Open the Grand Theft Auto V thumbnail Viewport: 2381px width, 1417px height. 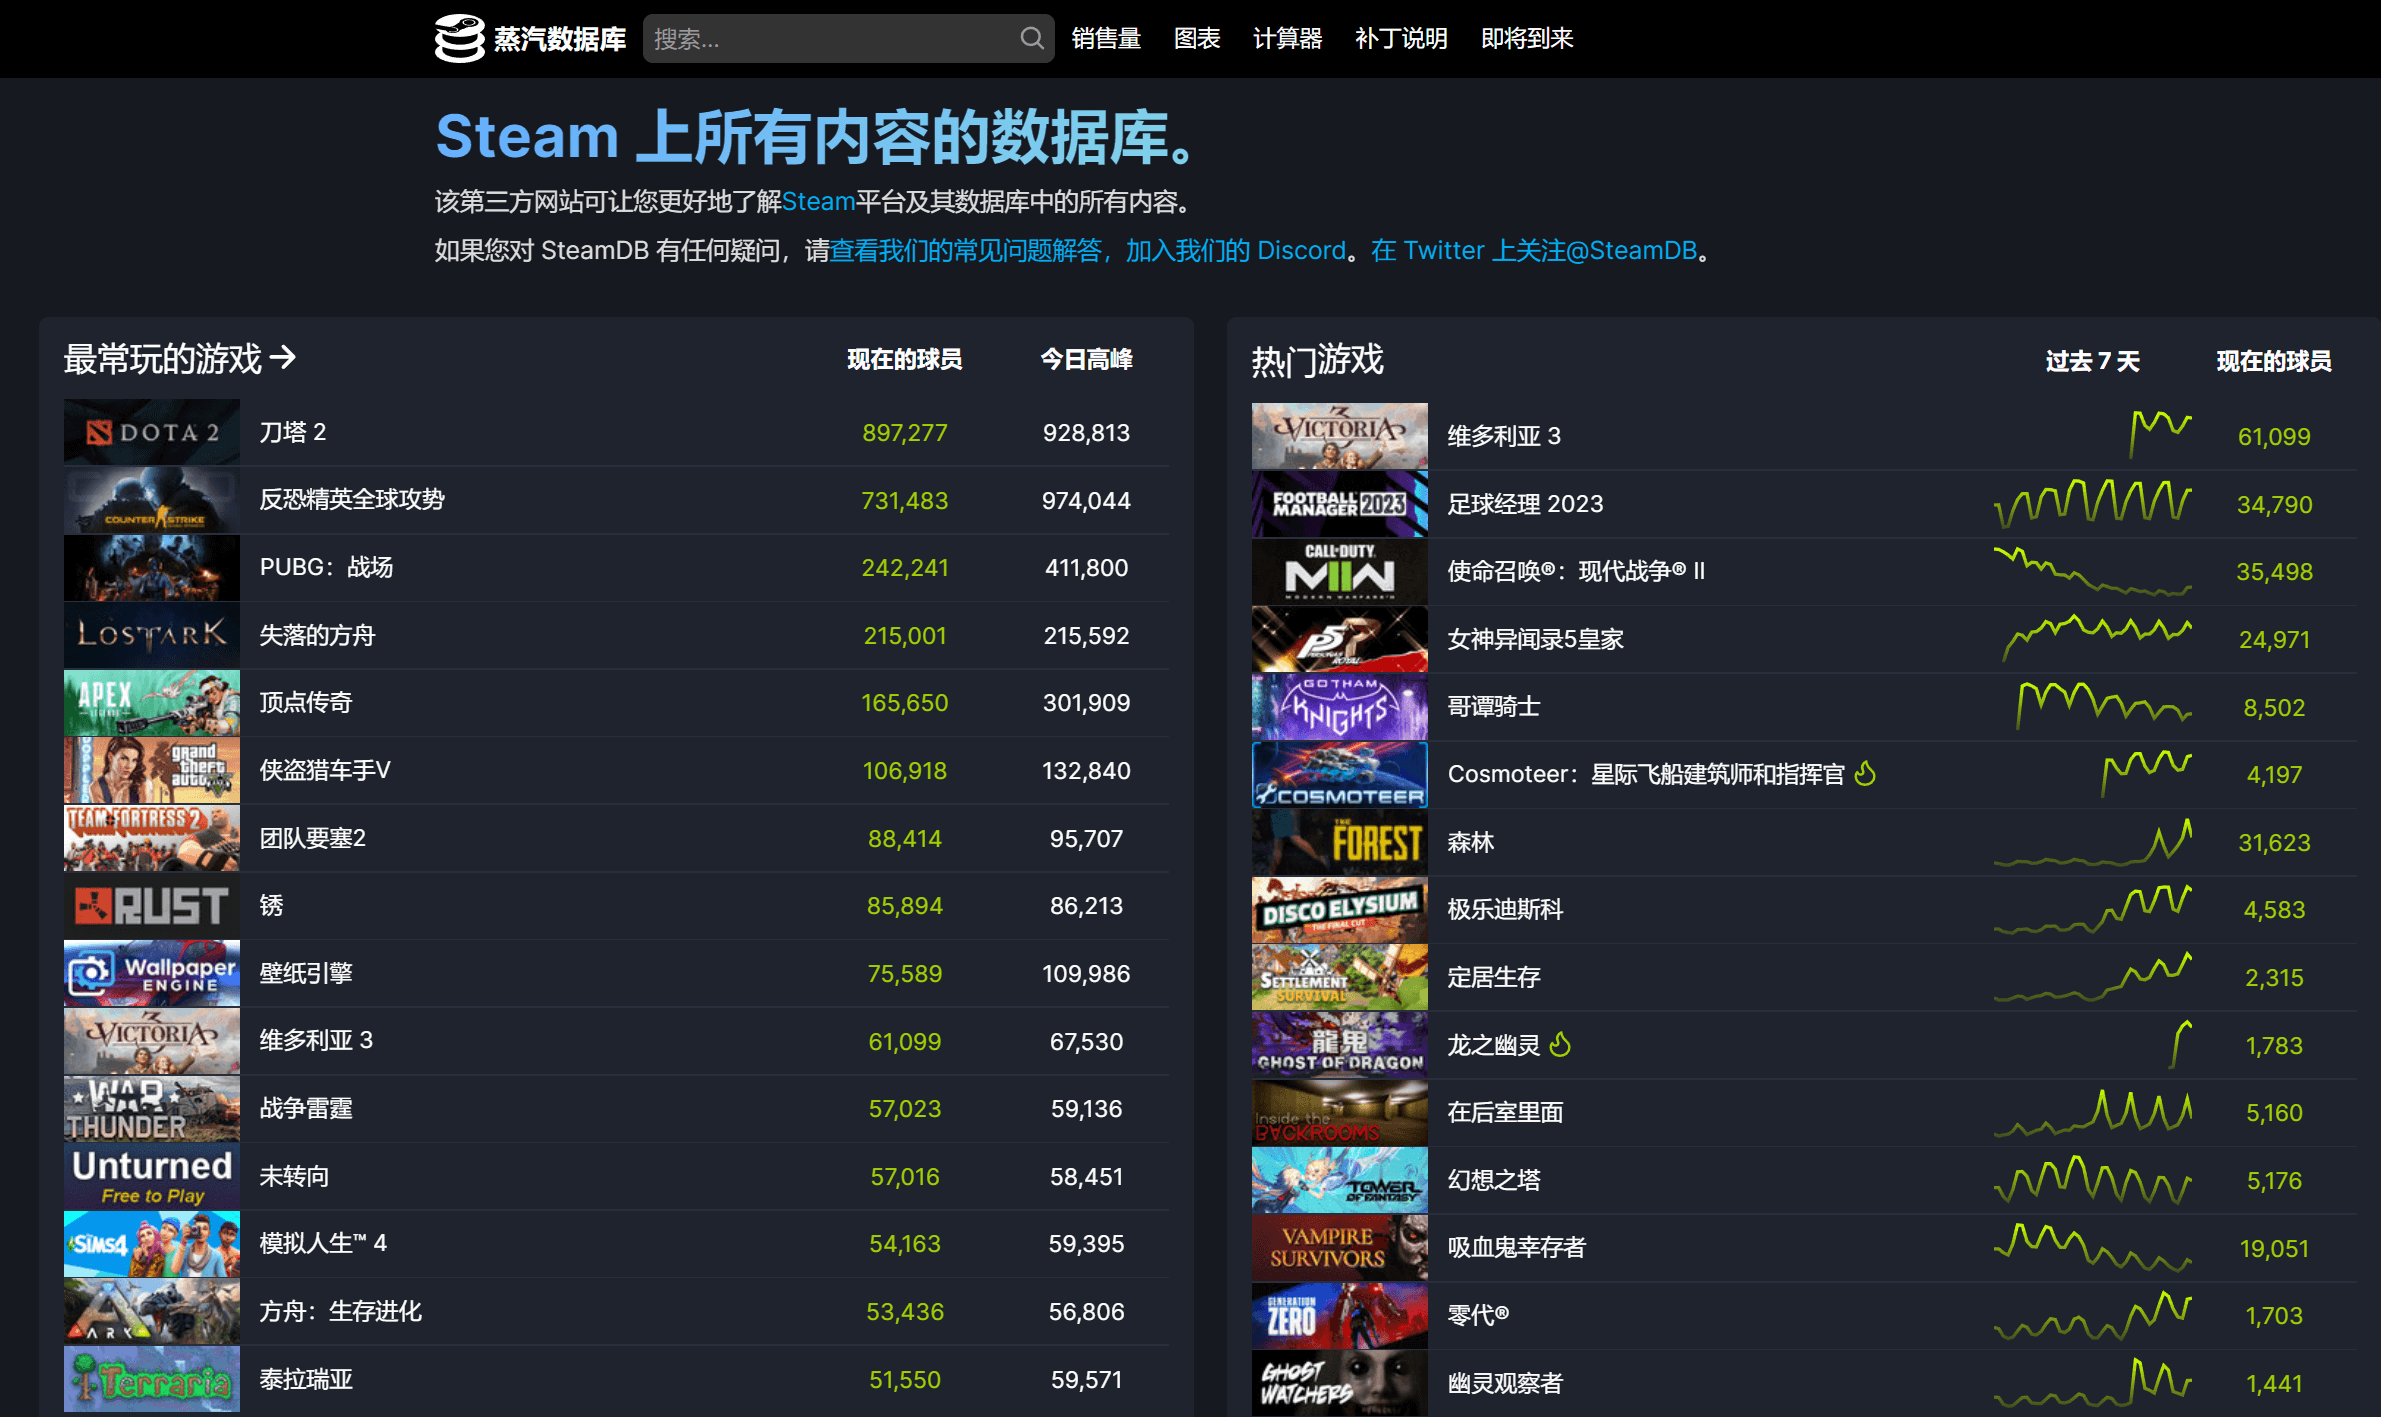point(152,770)
